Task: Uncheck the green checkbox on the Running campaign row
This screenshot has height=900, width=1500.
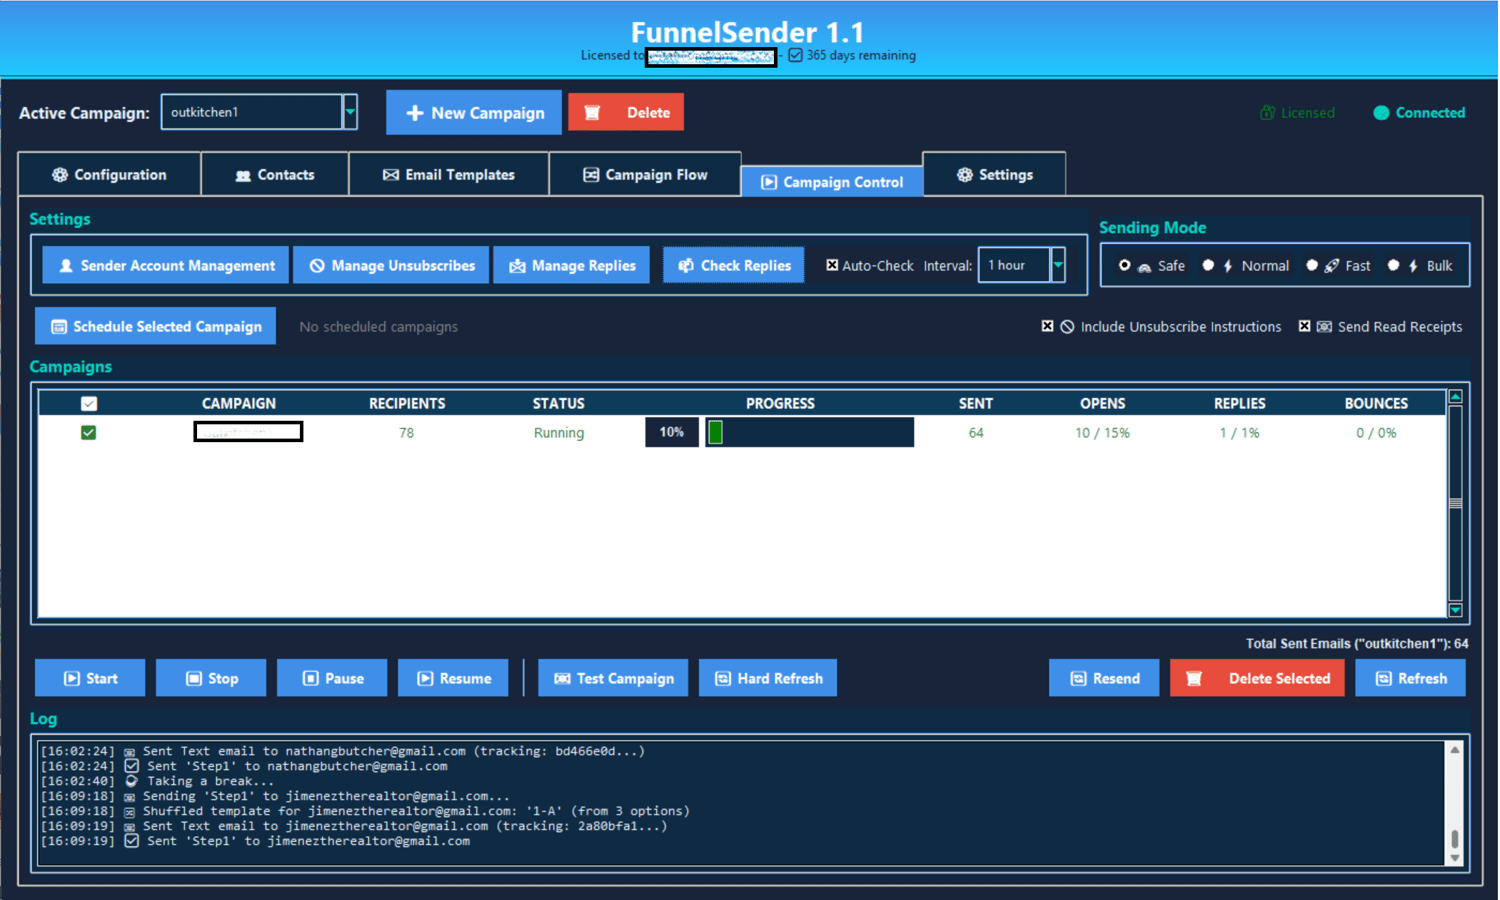Action: pyautogui.click(x=89, y=433)
